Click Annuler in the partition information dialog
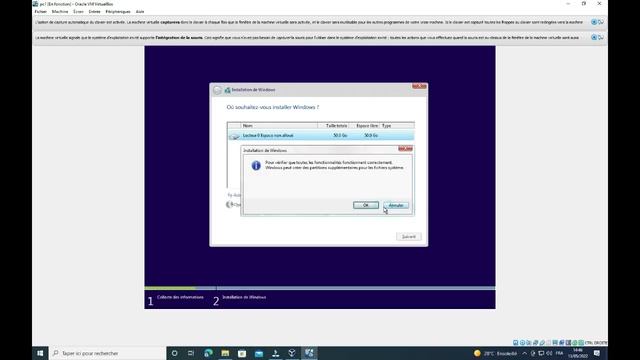The height and width of the screenshot is (360, 640). 396,205
